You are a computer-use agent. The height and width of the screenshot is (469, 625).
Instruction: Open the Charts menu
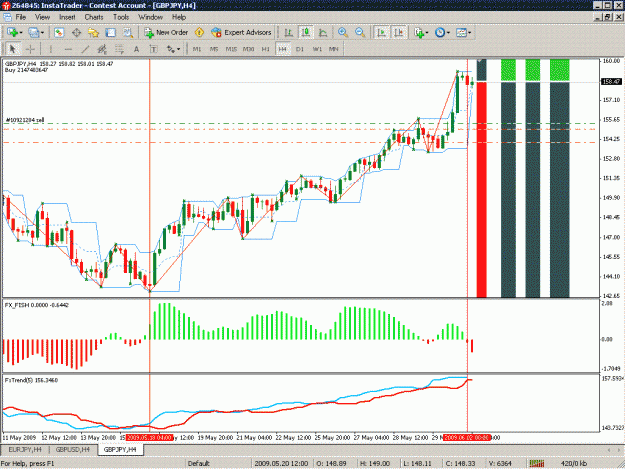[x=94, y=17]
